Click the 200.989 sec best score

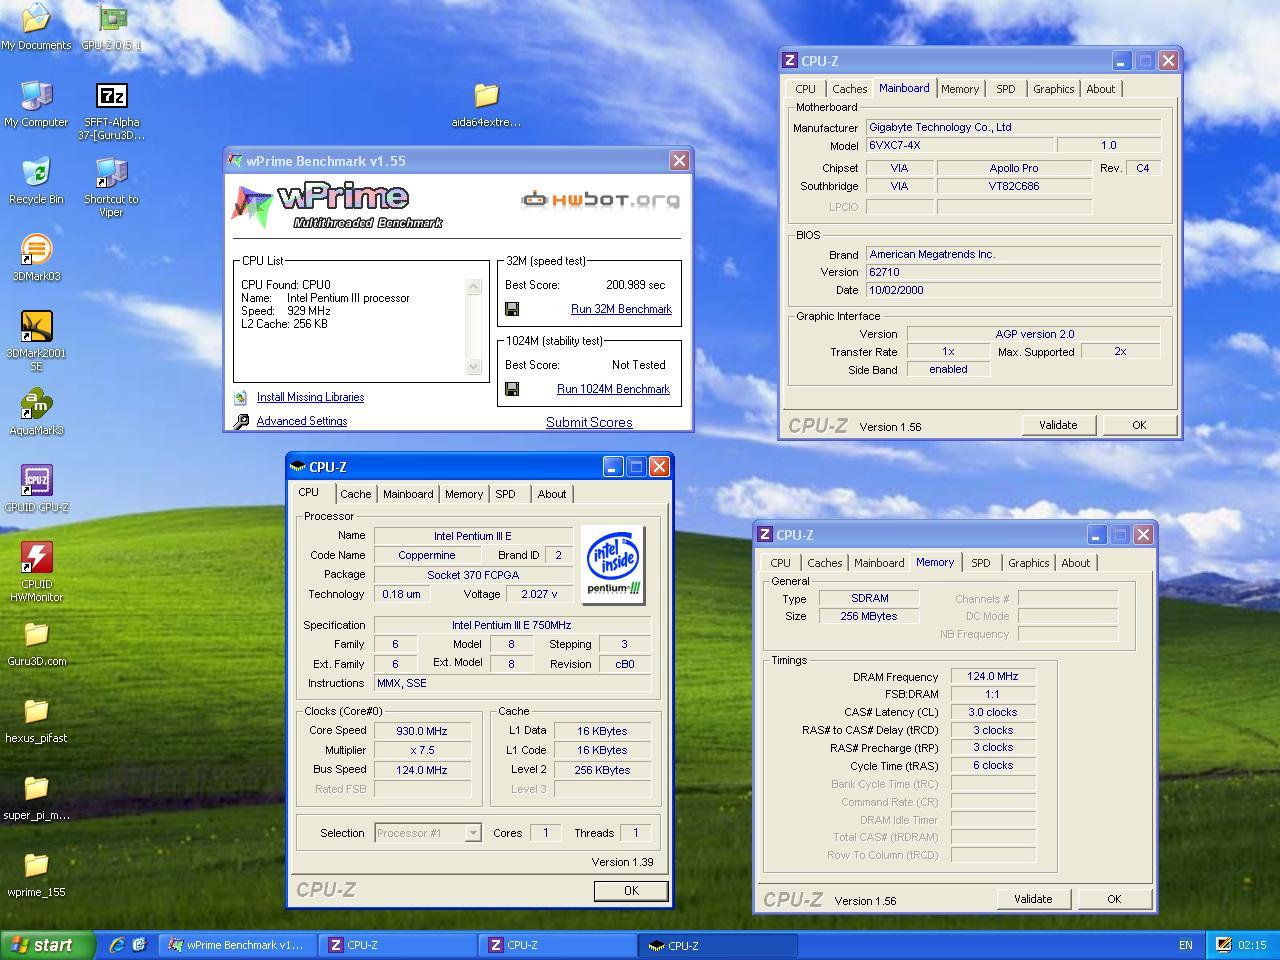click(635, 285)
